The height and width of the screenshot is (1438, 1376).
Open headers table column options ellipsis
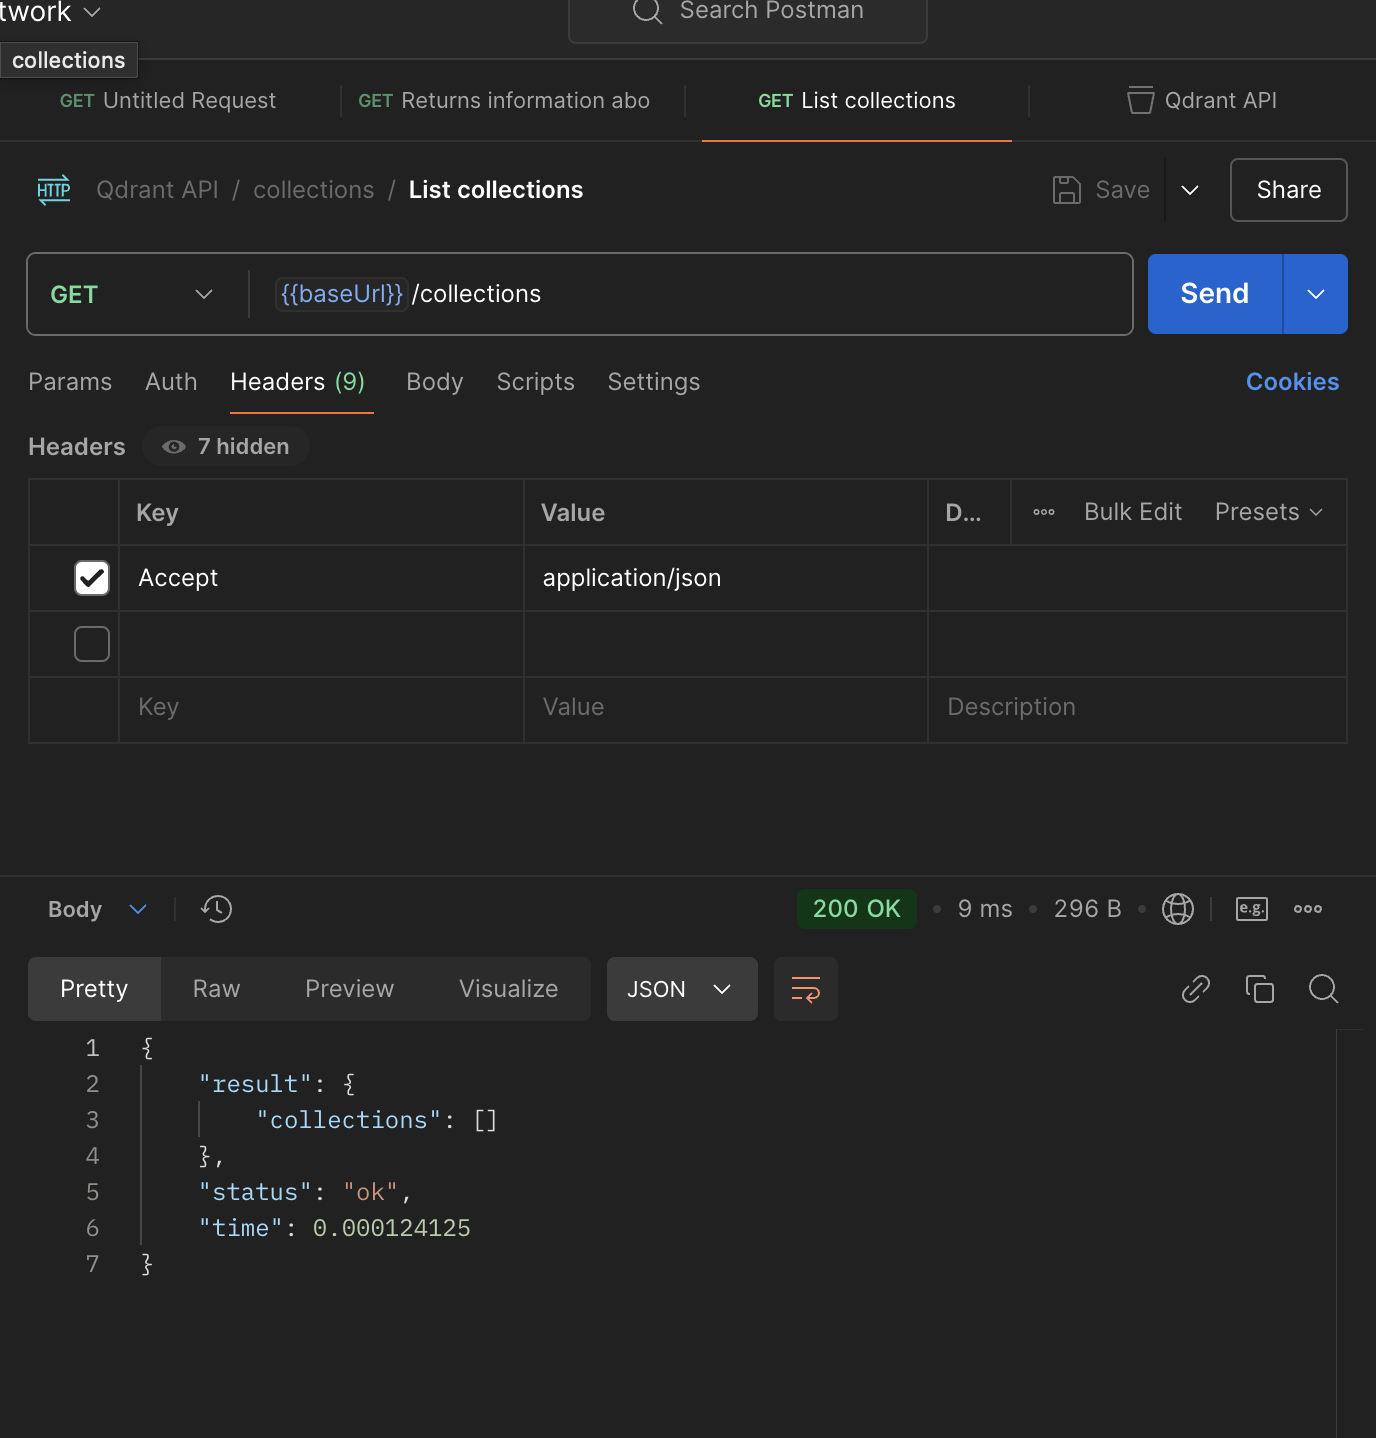point(1044,512)
